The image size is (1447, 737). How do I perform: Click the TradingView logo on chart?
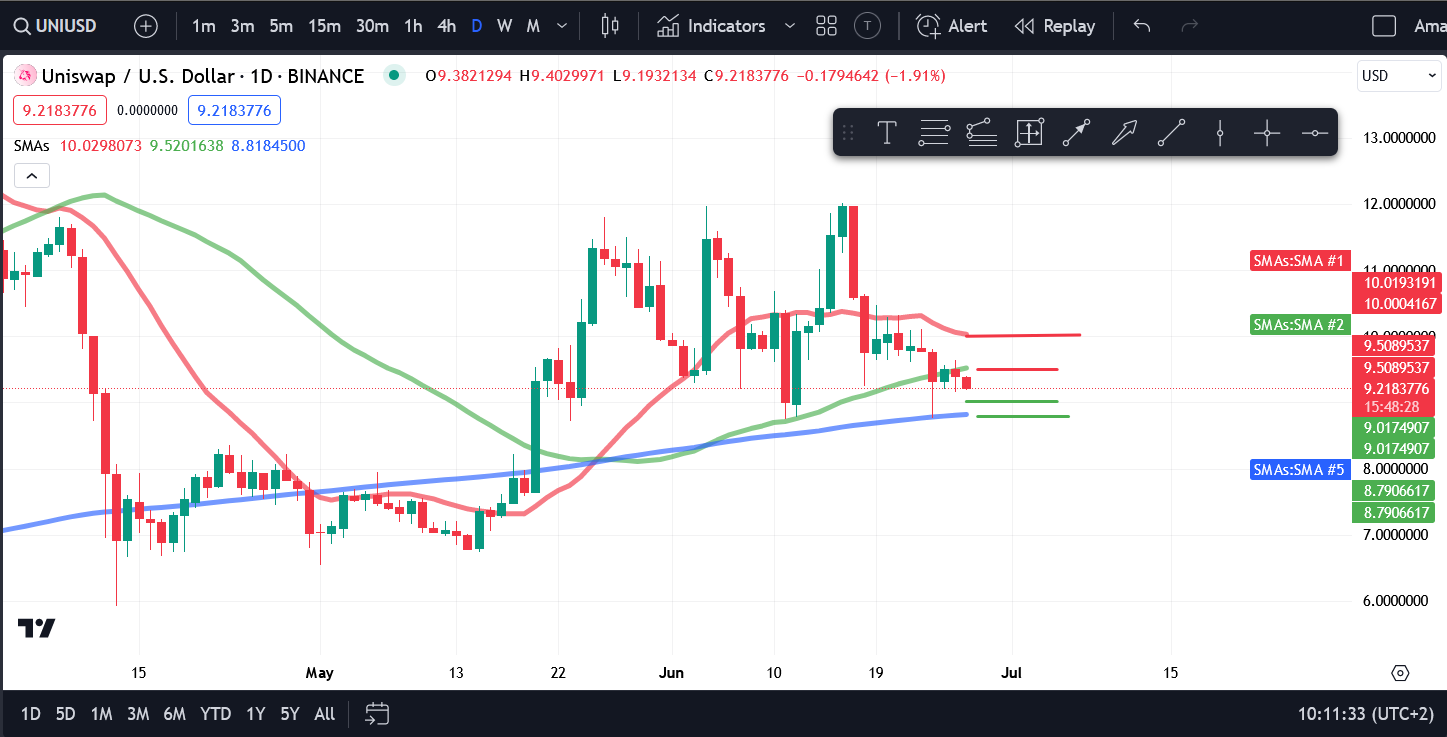(36, 628)
